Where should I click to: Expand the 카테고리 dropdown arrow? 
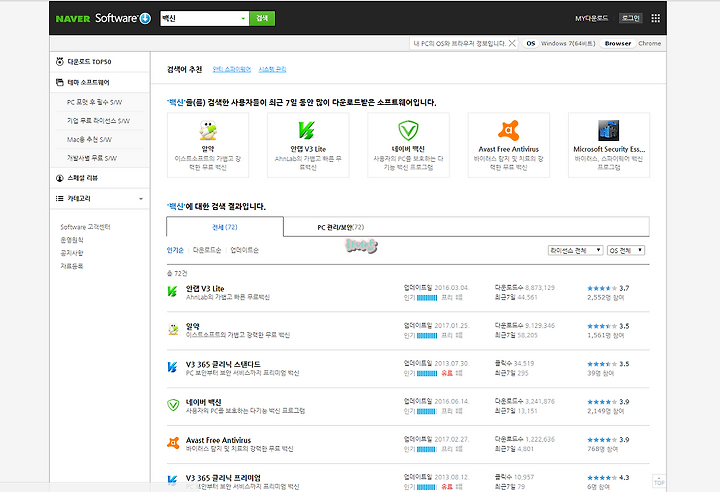point(141,199)
